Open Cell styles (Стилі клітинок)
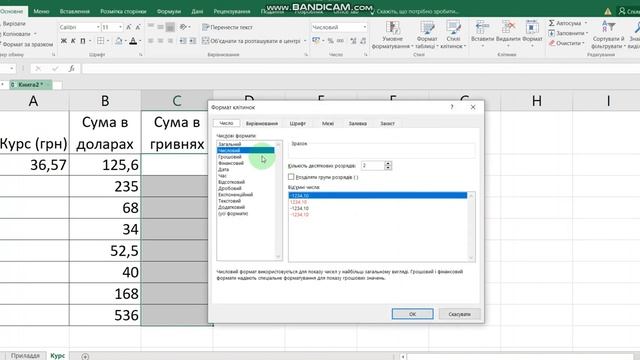The height and width of the screenshot is (360, 640). click(453, 34)
